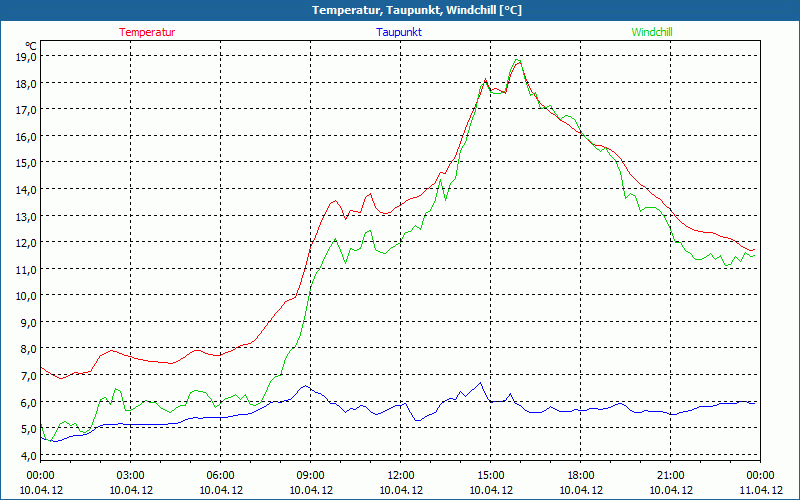This screenshot has height=500, width=800.
Task: Click the green Windchill legend label
Action: (x=652, y=32)
